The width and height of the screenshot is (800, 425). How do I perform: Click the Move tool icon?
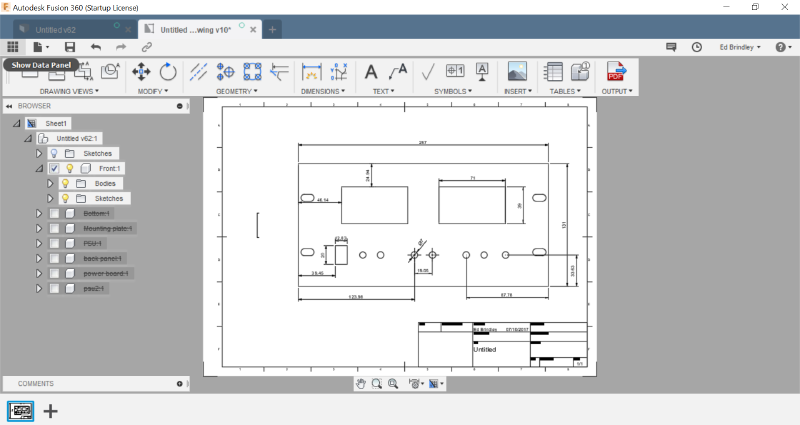point(141,71)
